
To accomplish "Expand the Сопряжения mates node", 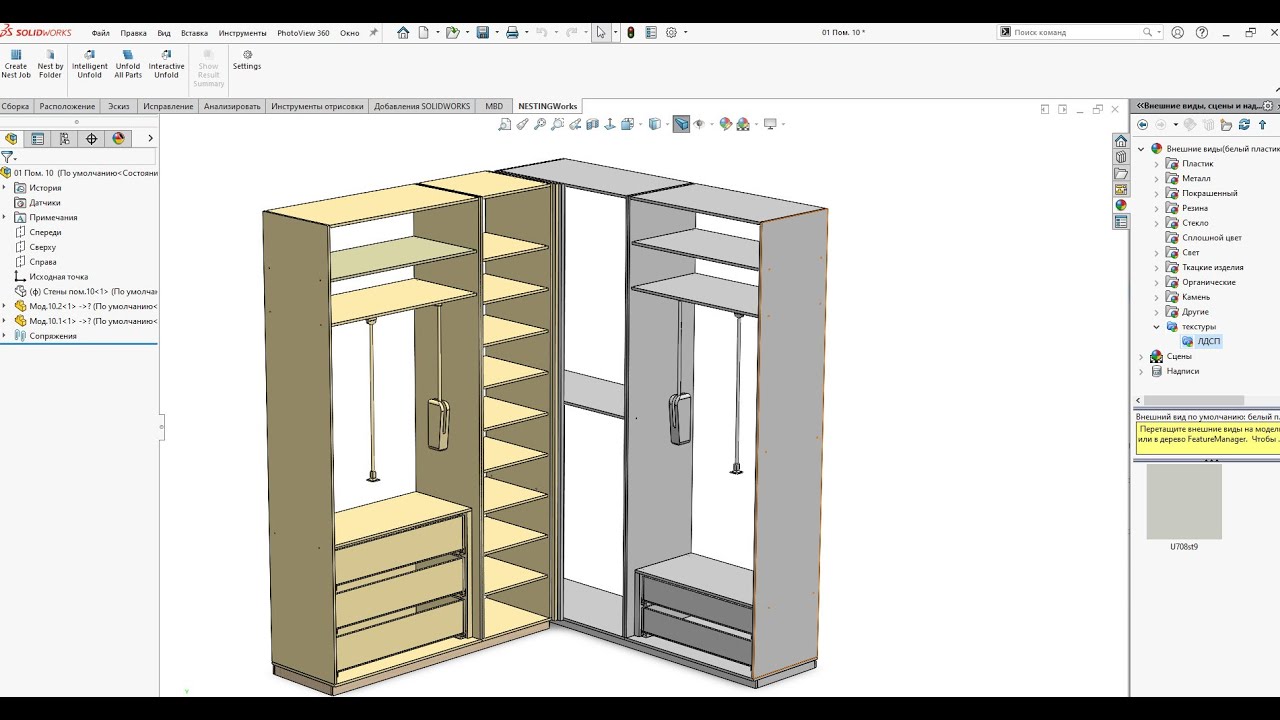I will point(5,336).
